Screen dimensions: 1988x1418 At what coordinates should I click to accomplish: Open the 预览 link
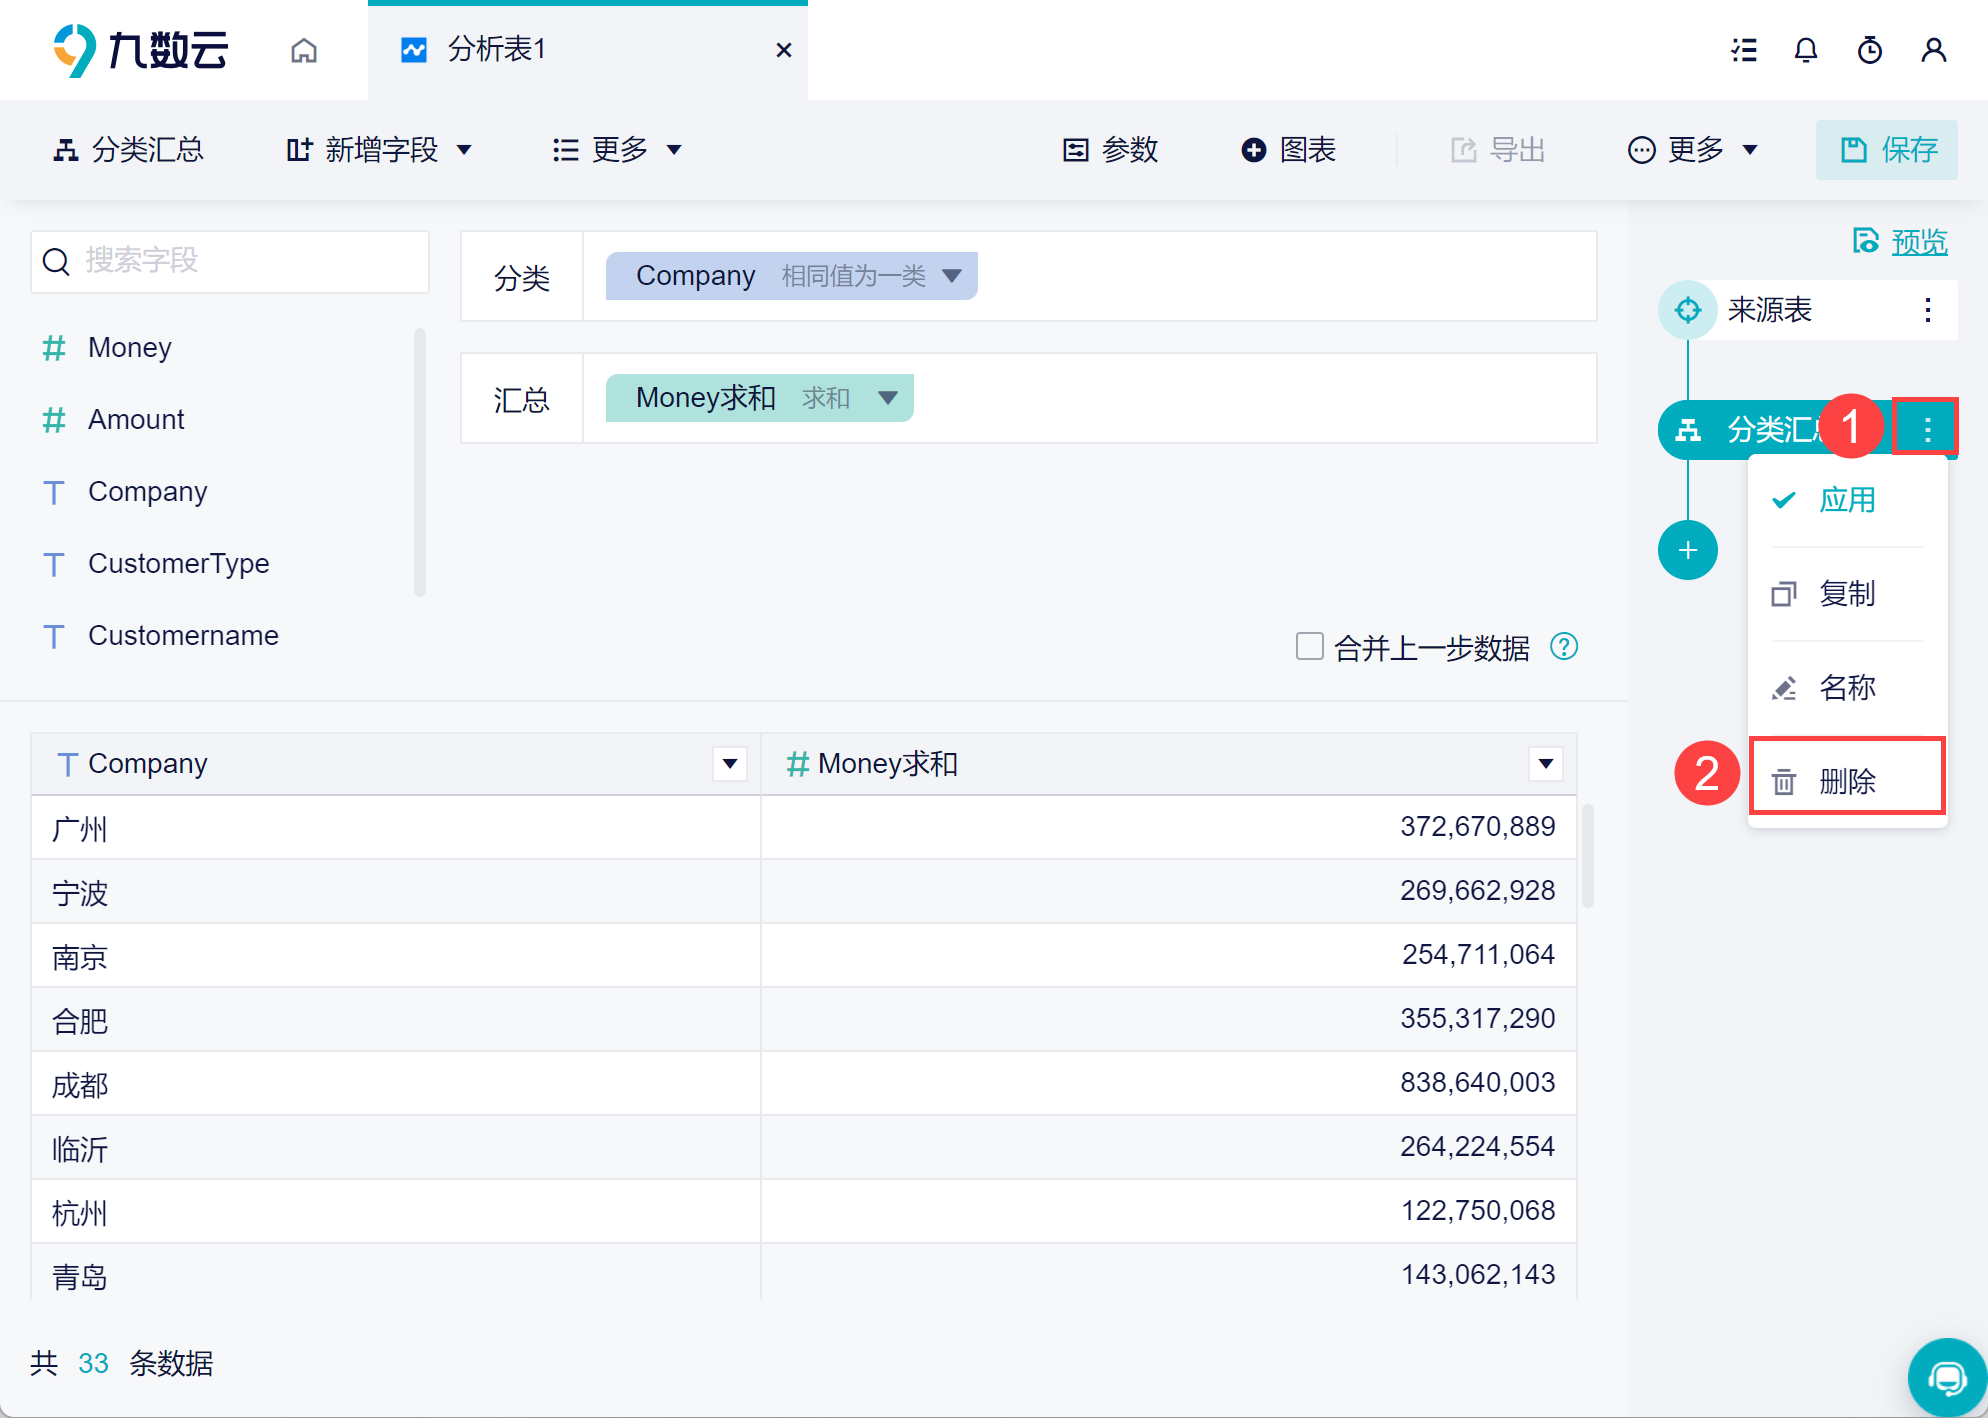(1918, 241)
